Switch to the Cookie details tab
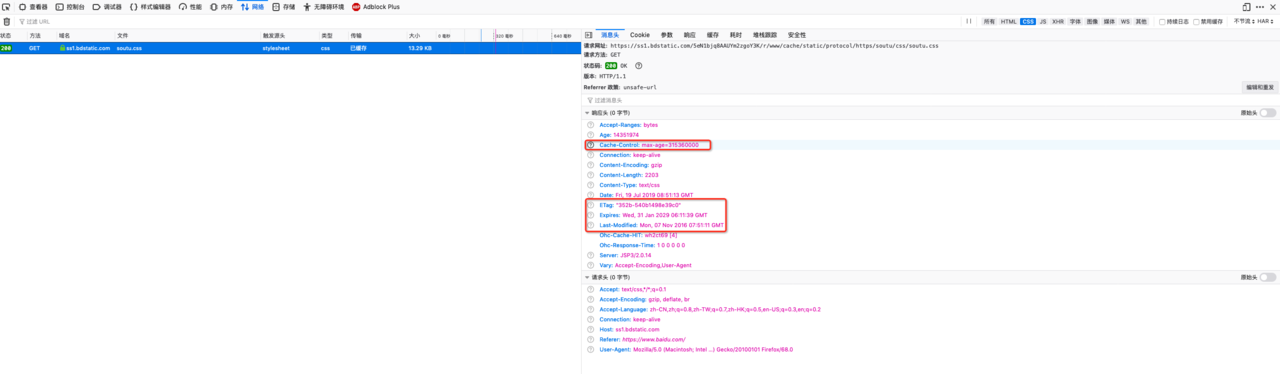The image size is (1280, 374). coord(639,35)
